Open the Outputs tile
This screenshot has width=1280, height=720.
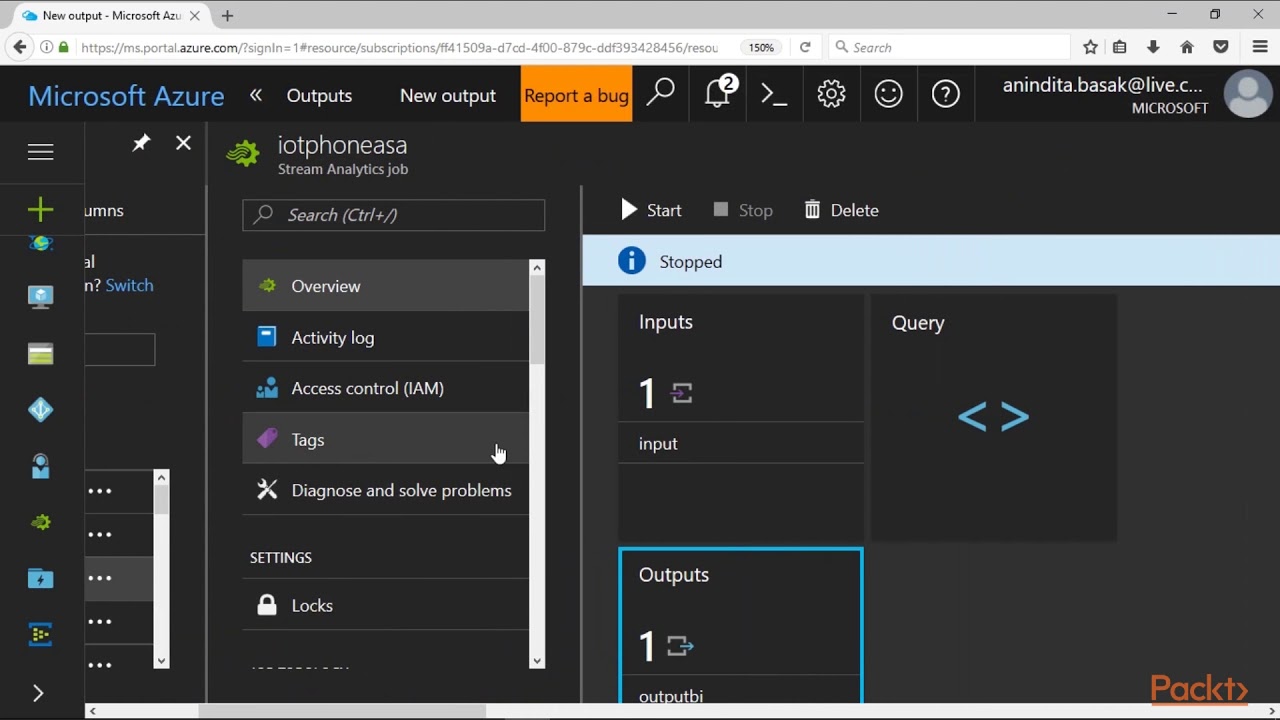click(741, 626)
